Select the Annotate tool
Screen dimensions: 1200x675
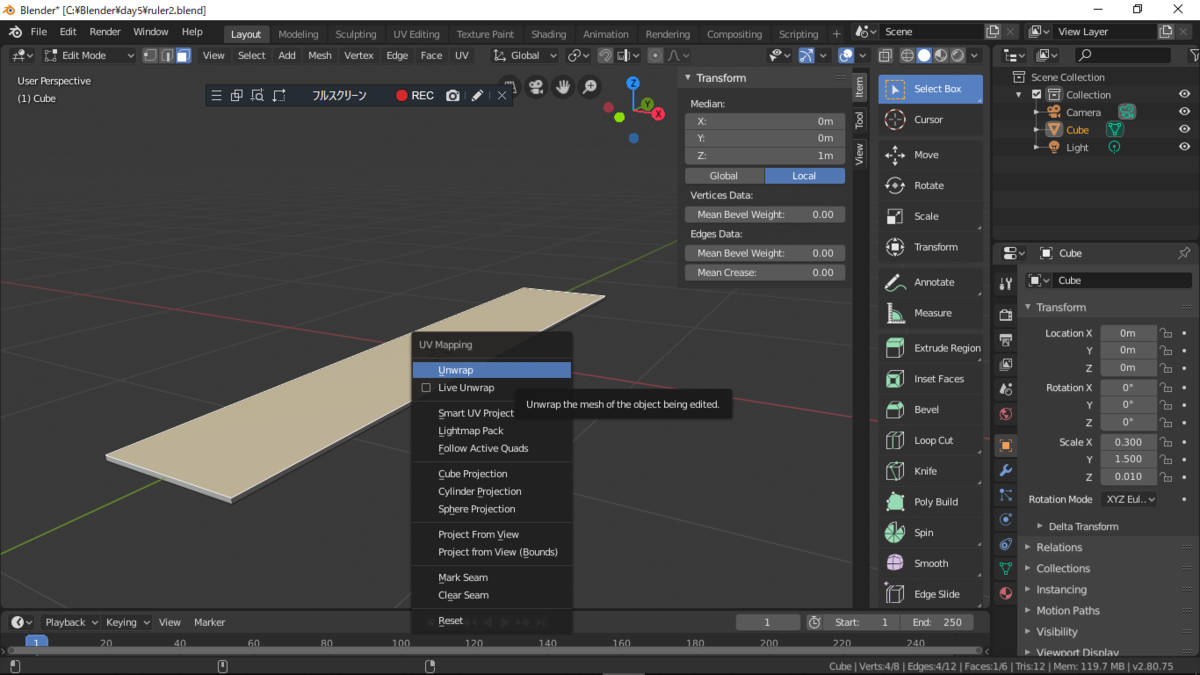pos(930,282)
